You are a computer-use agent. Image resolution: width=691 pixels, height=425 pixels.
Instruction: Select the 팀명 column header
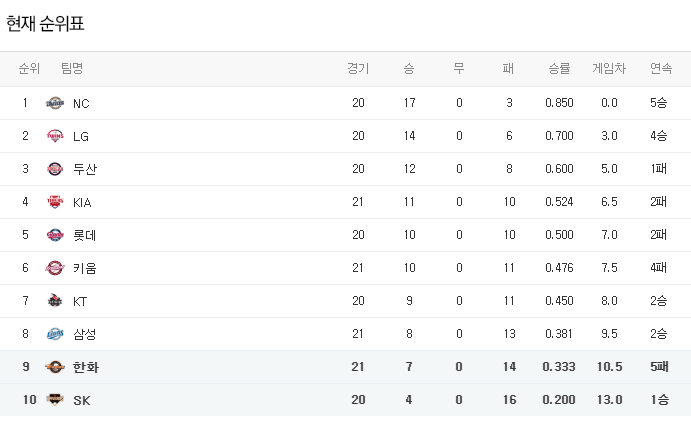pos(72,69)
